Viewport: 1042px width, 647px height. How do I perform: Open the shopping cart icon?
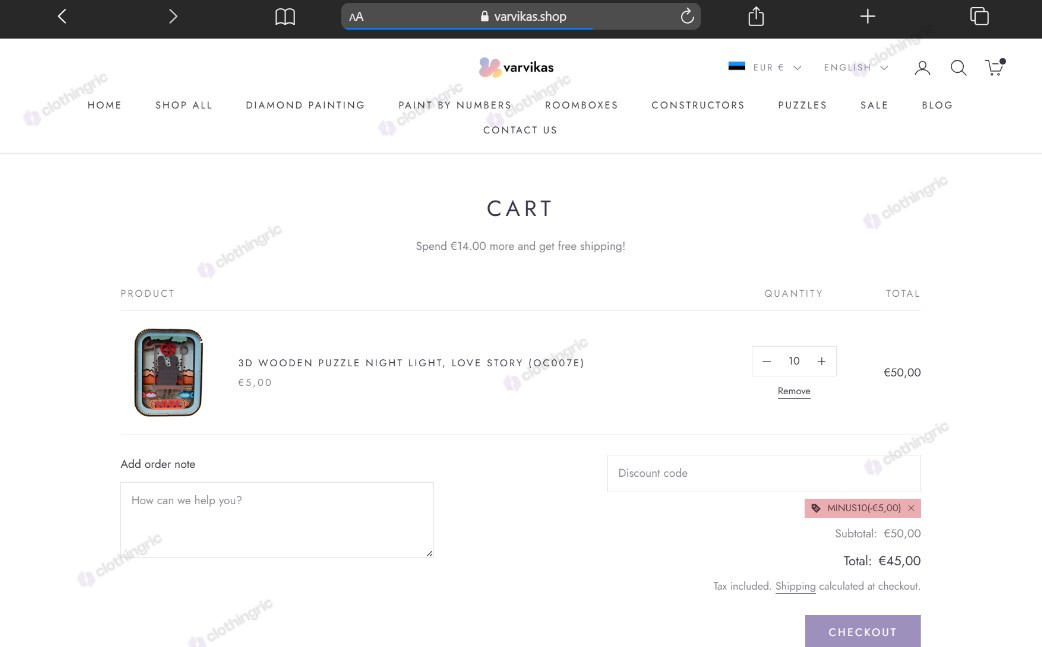995,67
